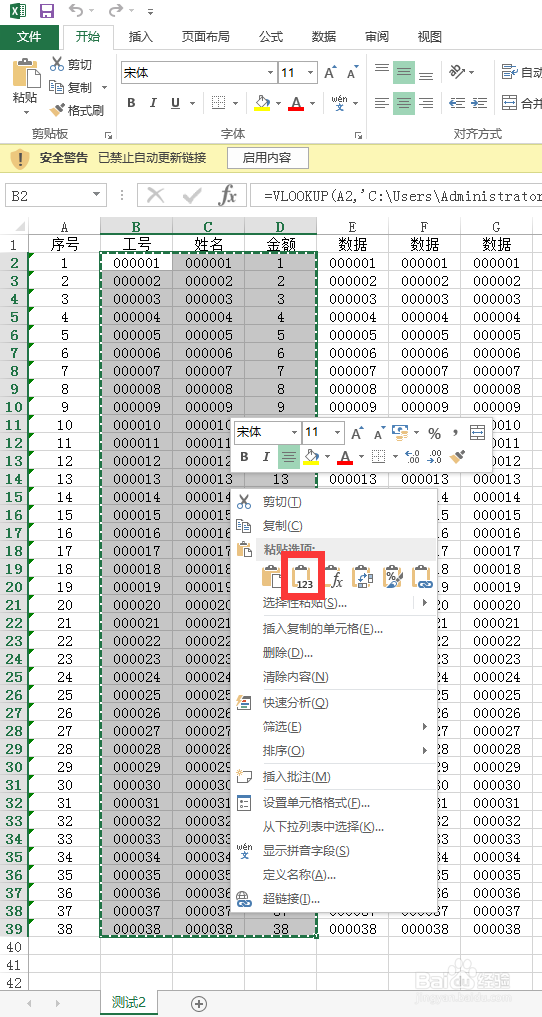Toggle align right in ribbon
Image resolution: width=542 pixels, height=1017 pixels.
[x=426, y=102]
